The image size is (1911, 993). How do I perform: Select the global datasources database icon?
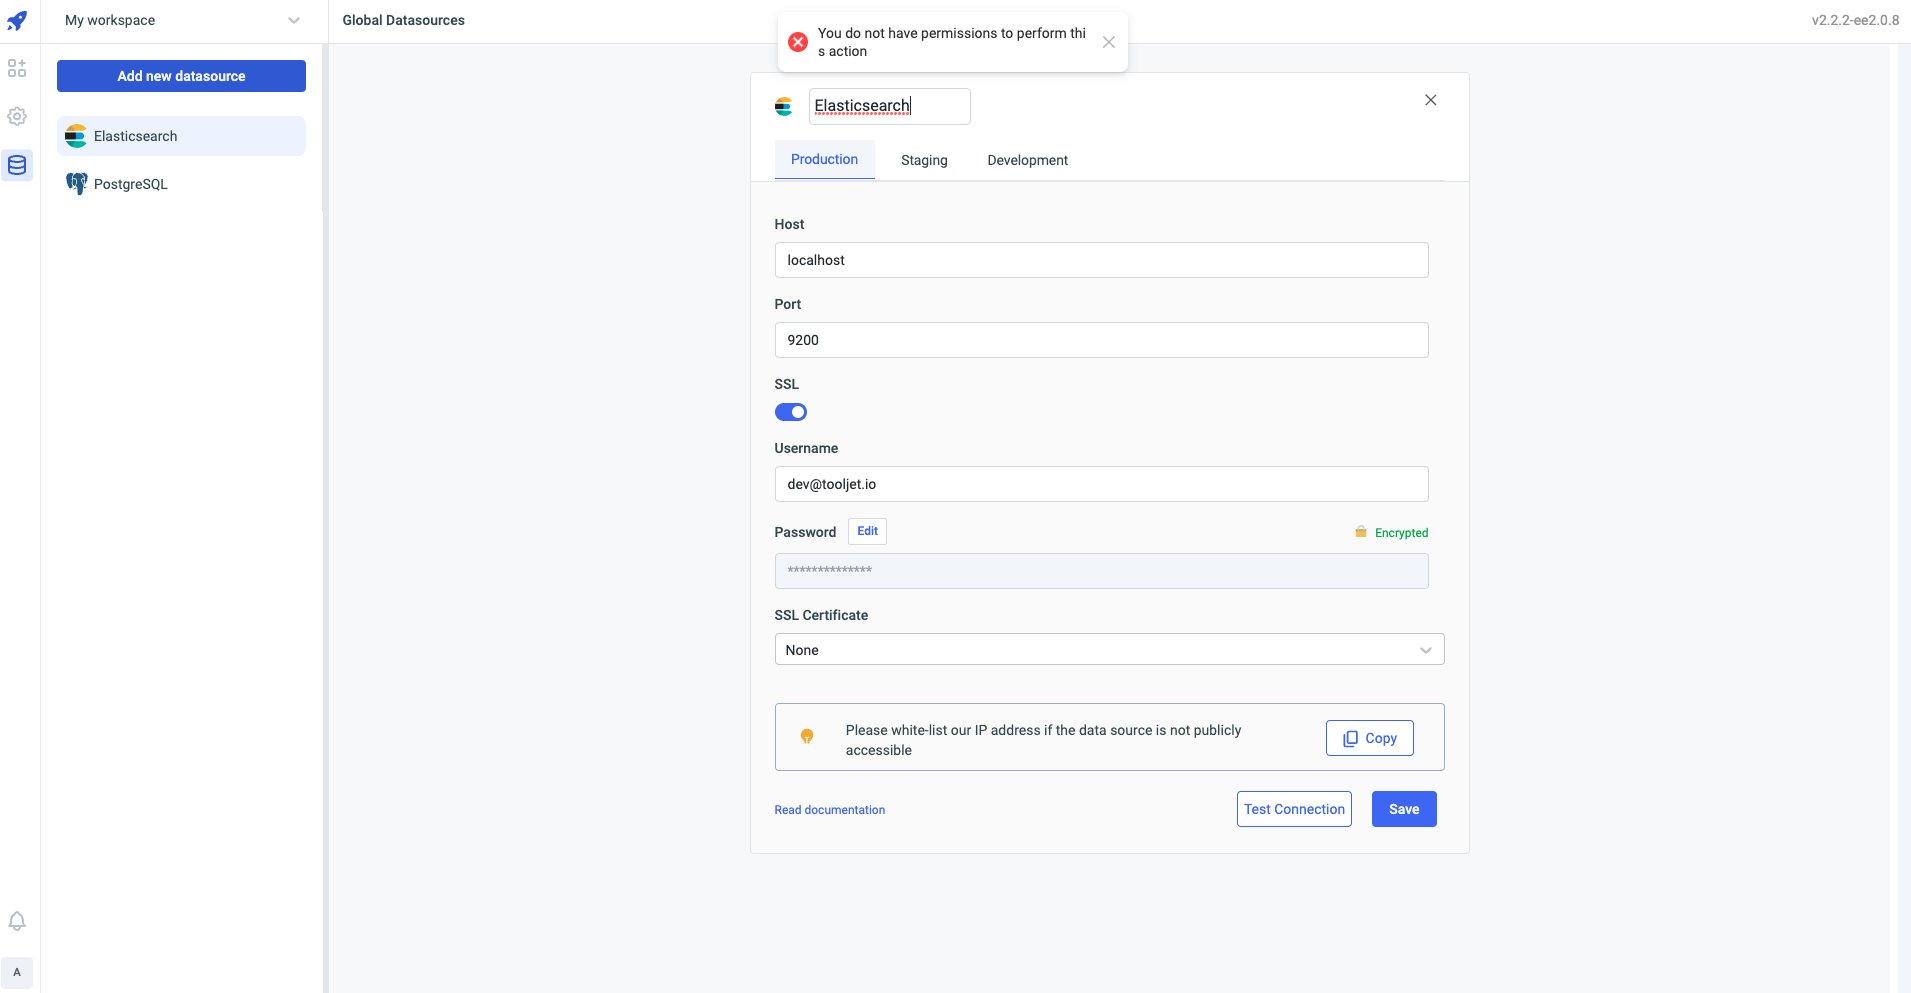(x=17, y=165)
